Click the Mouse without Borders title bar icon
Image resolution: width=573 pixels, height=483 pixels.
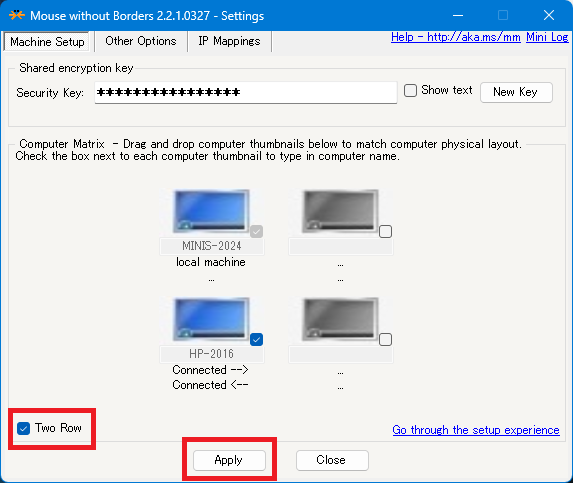(17, 15)
